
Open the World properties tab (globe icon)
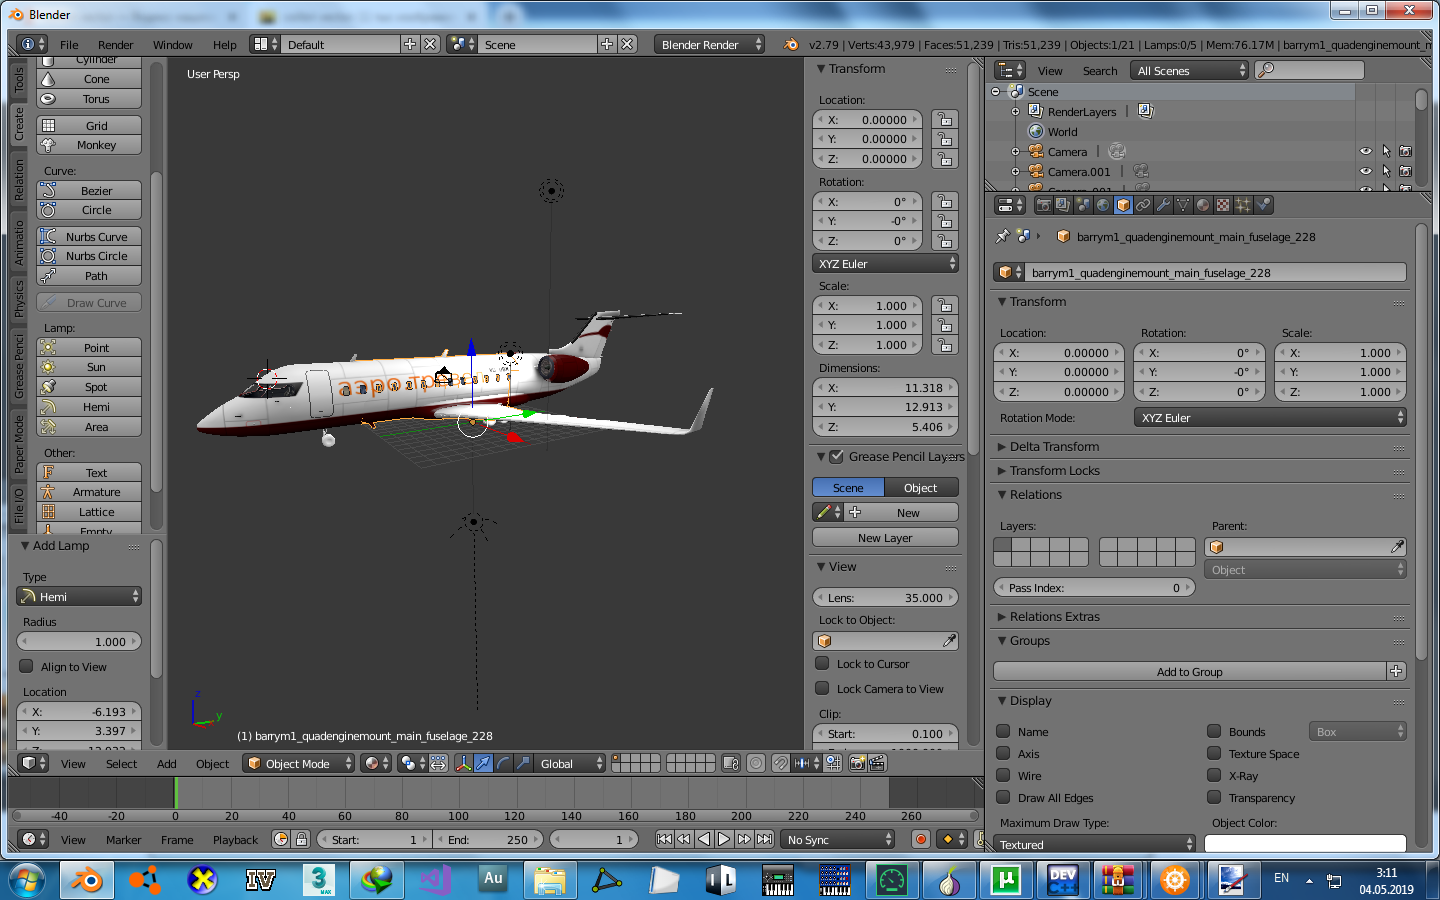(x=1103, y=205)
